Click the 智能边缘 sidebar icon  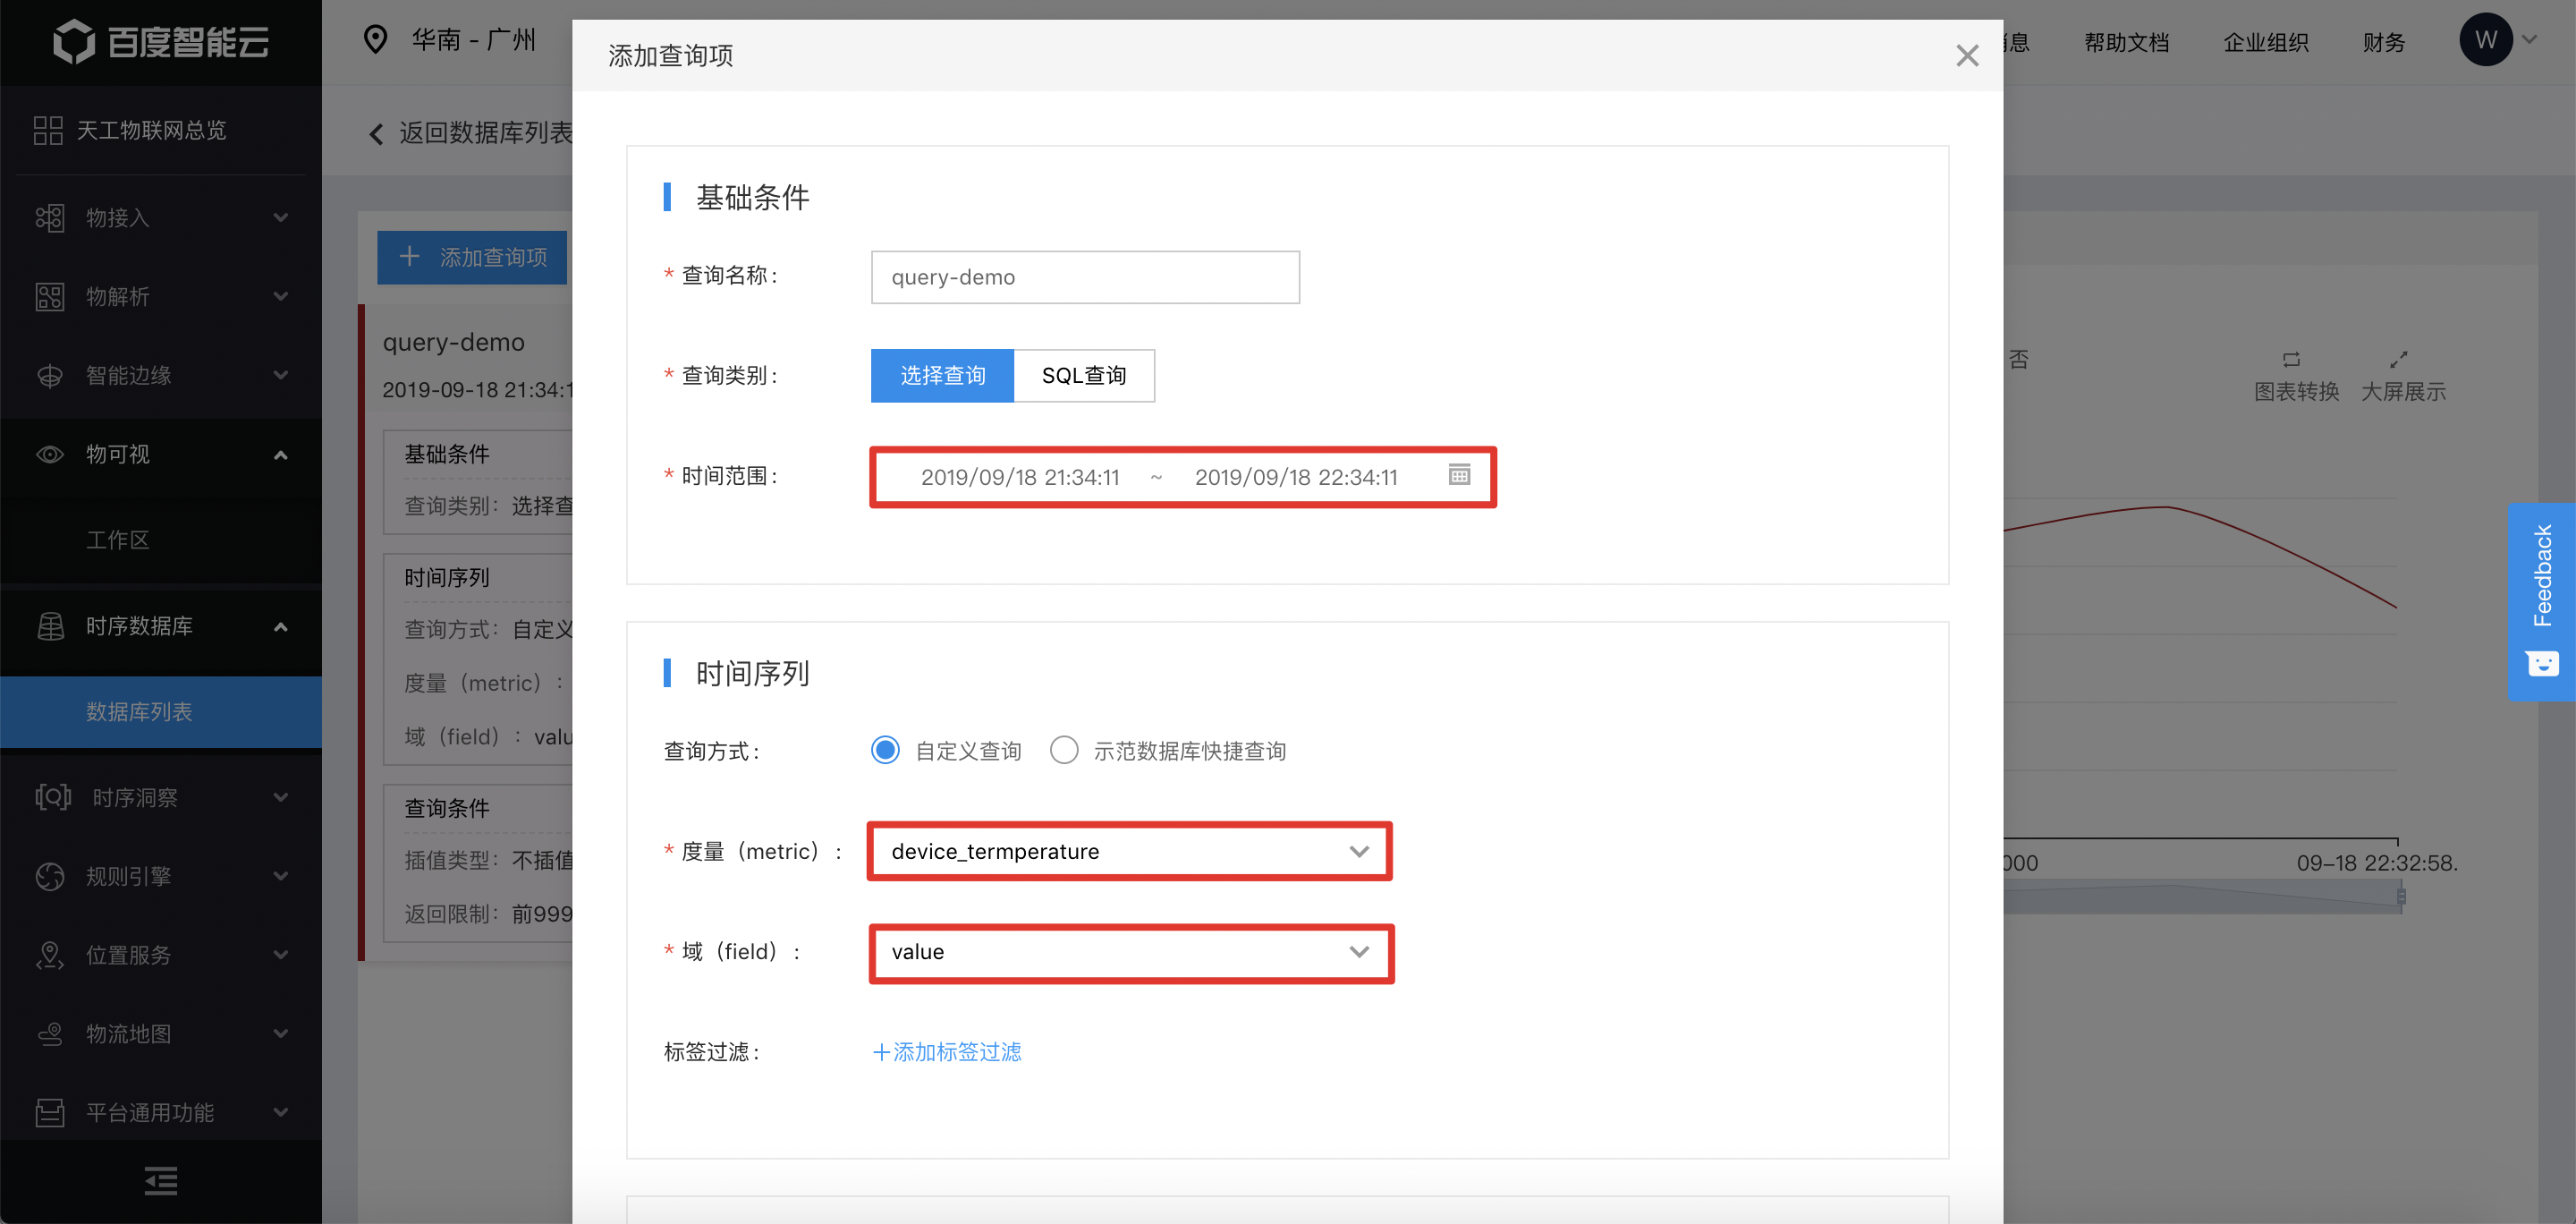point(50,376)
